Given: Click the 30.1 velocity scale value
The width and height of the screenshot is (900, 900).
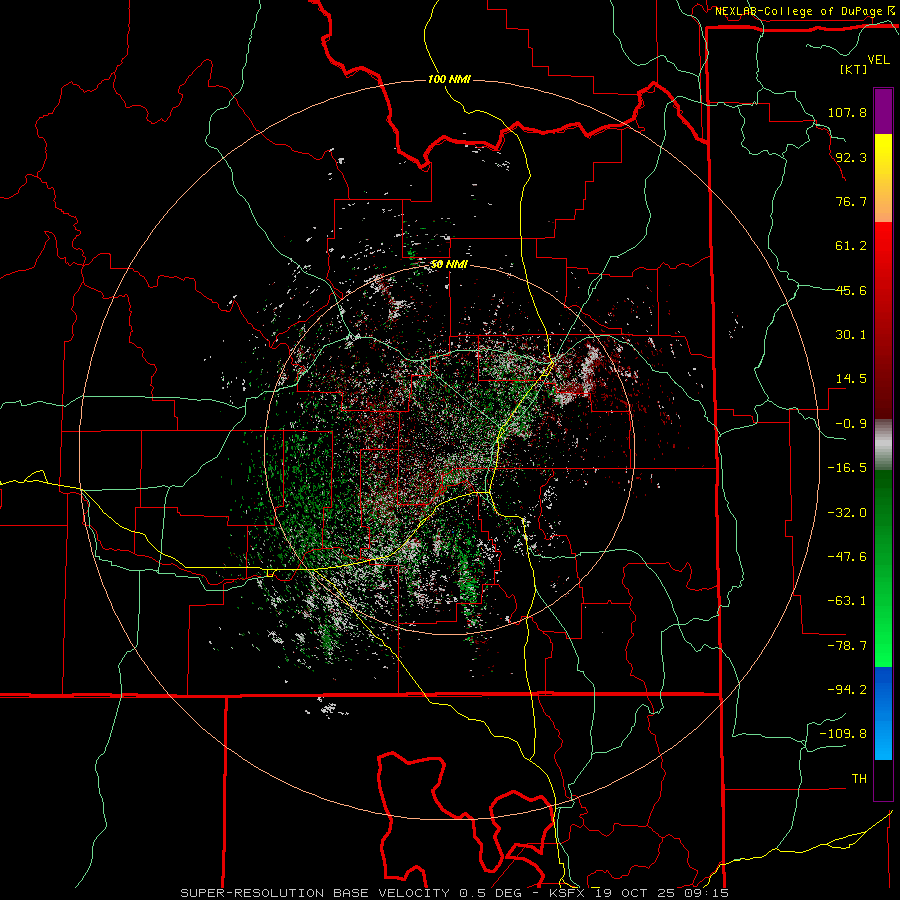Looking at the screenshot, I should (851, 335).
